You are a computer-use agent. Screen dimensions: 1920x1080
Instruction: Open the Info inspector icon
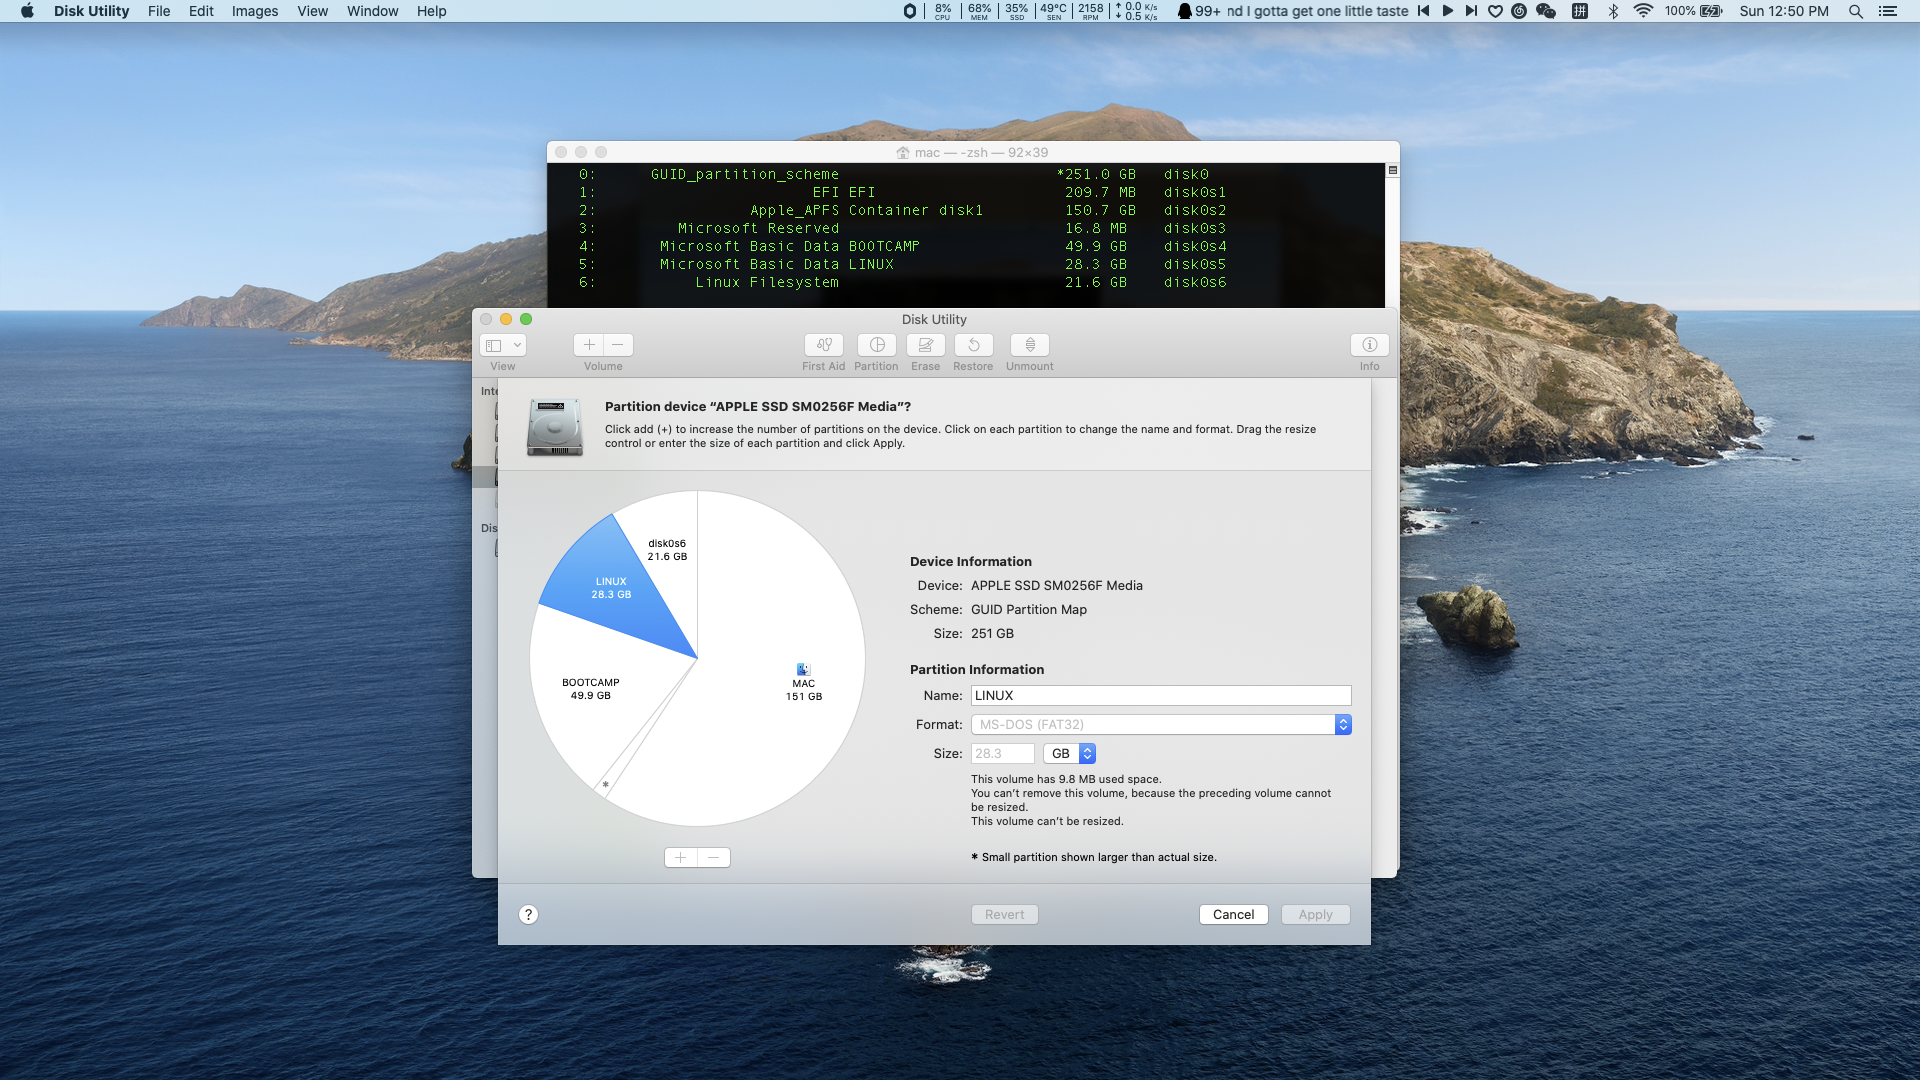click(x=1369, y=345)
